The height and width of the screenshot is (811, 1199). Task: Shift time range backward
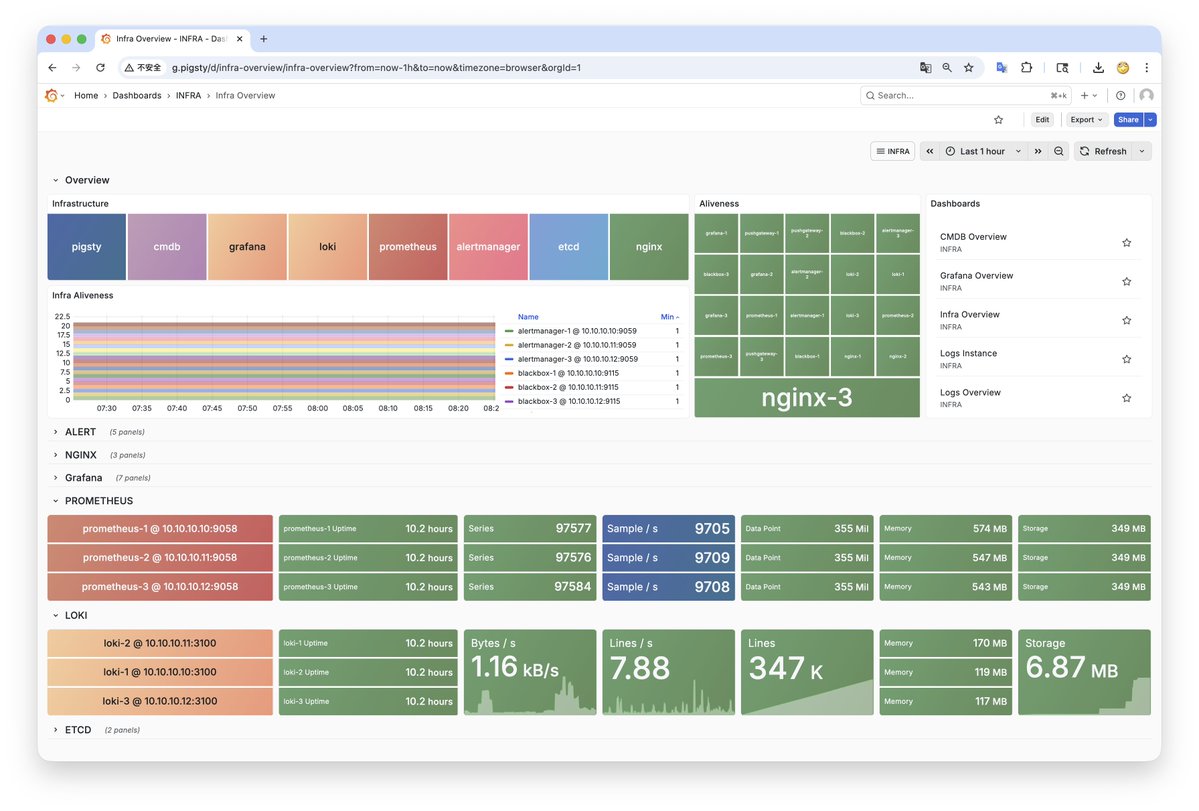930,151
